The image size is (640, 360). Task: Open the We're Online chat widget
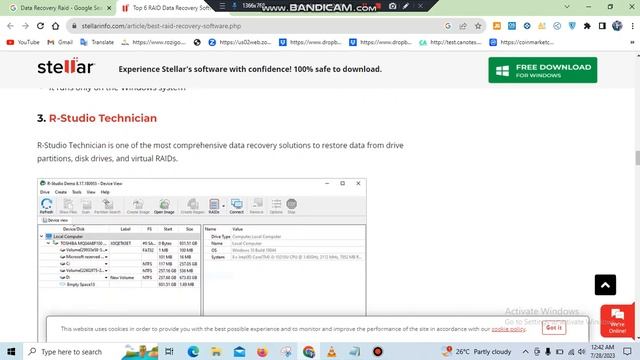point(617,321)
